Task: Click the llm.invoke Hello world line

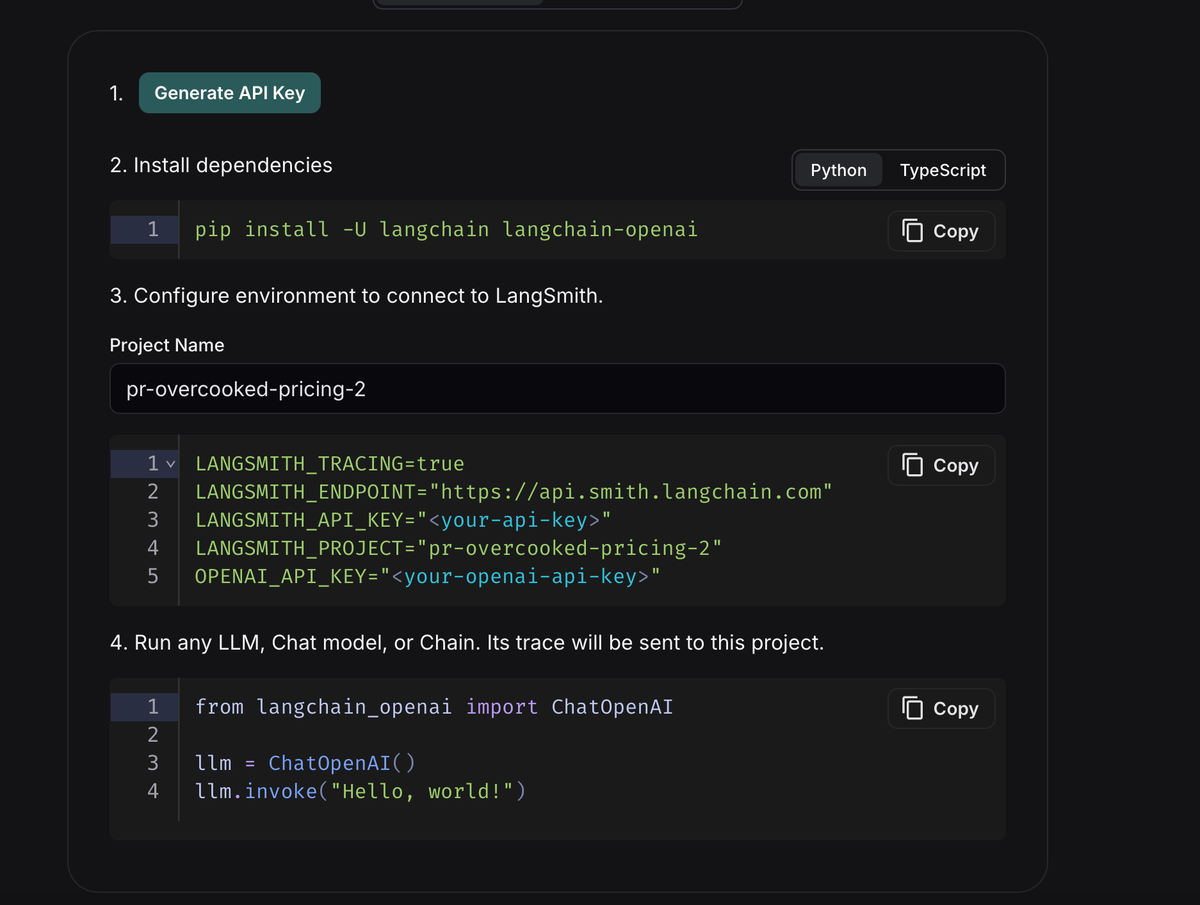Action: point(360,791)
